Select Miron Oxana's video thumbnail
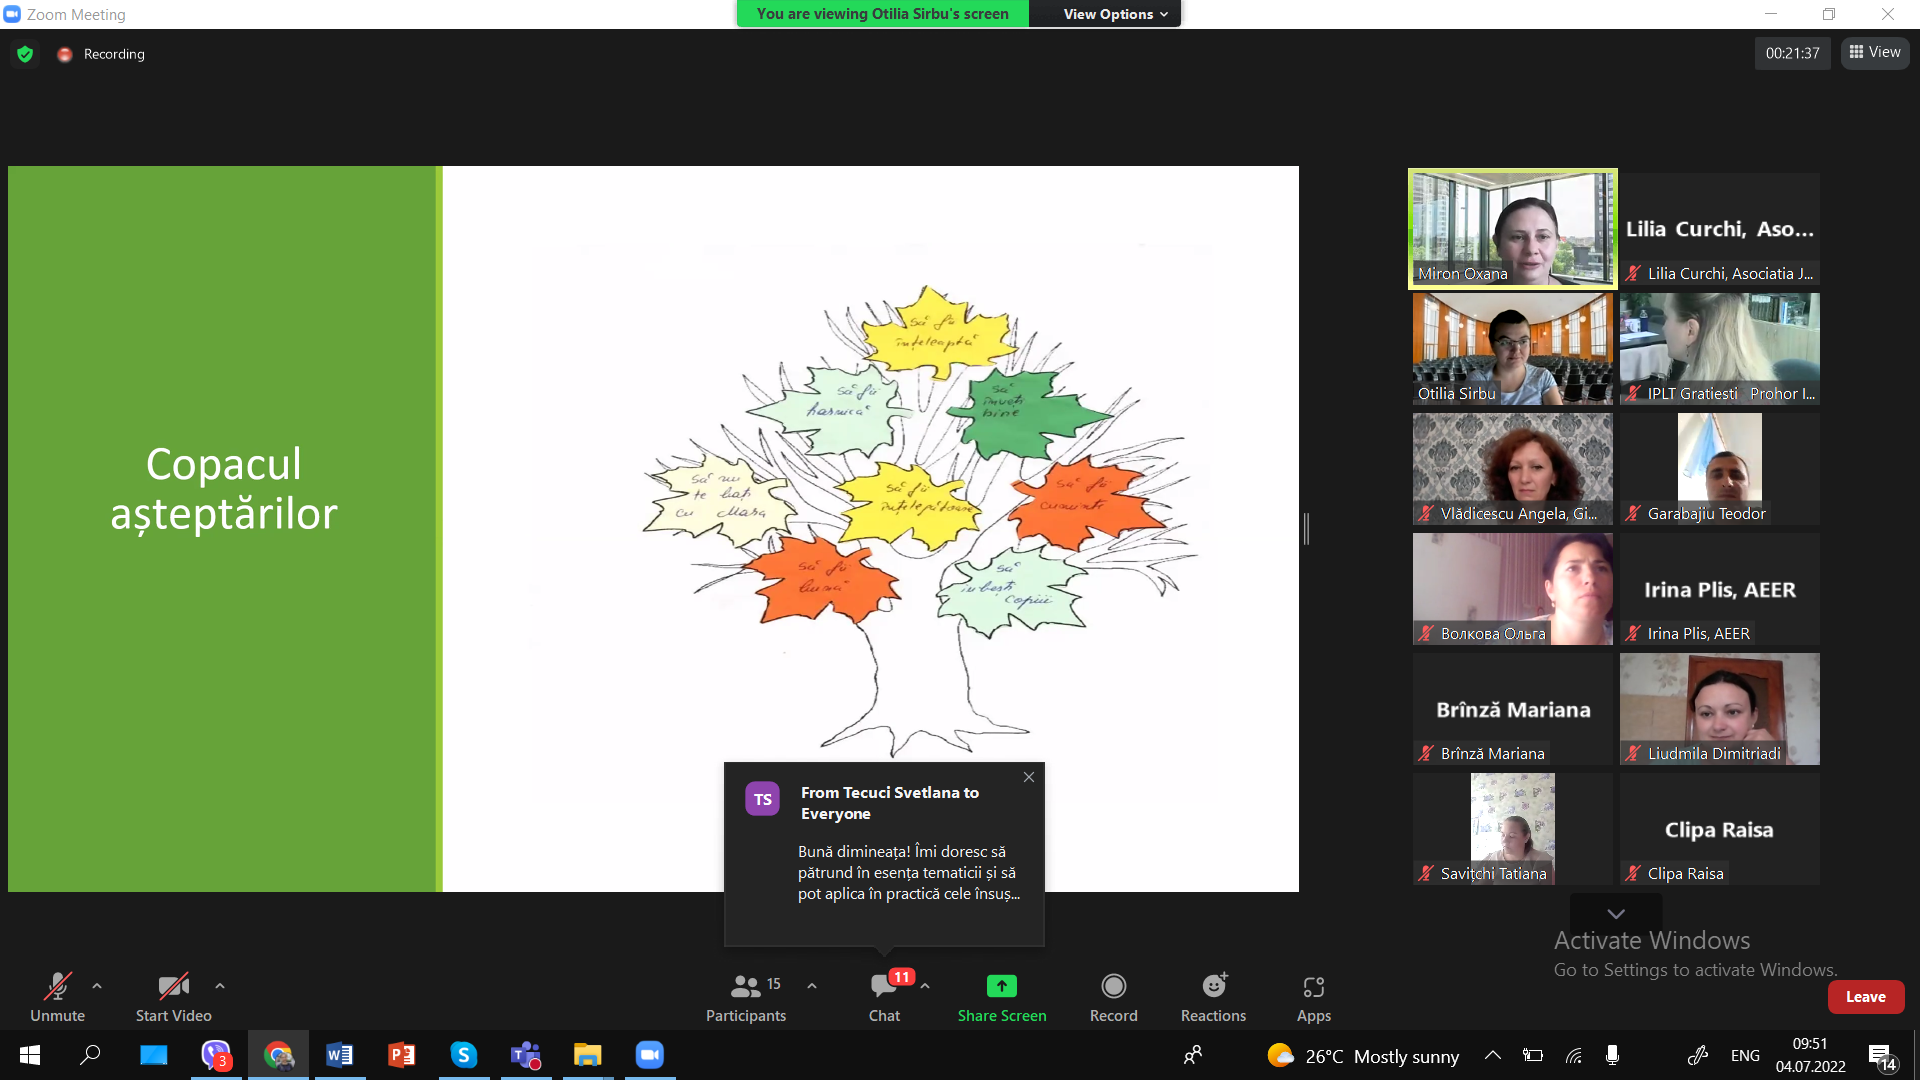The image size is (1920, 1080). 1512,229
